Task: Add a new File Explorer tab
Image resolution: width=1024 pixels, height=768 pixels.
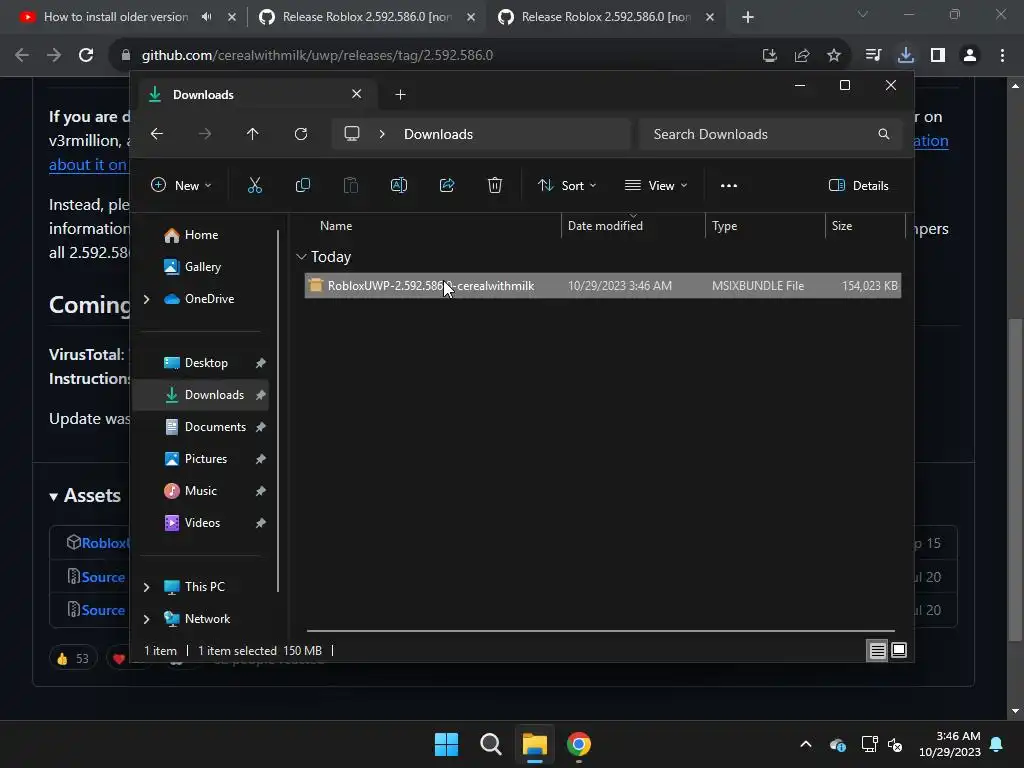Action: (x=400, y=95)
